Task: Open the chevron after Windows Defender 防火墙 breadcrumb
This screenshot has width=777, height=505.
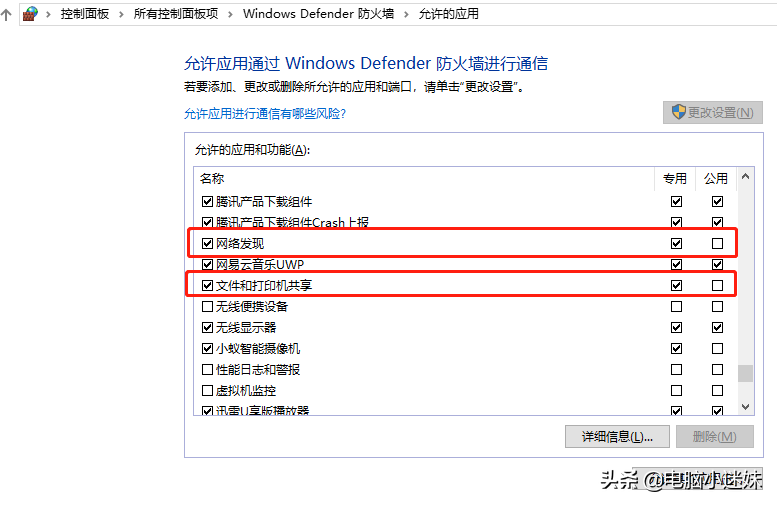Action: click(x=406, y=14)
